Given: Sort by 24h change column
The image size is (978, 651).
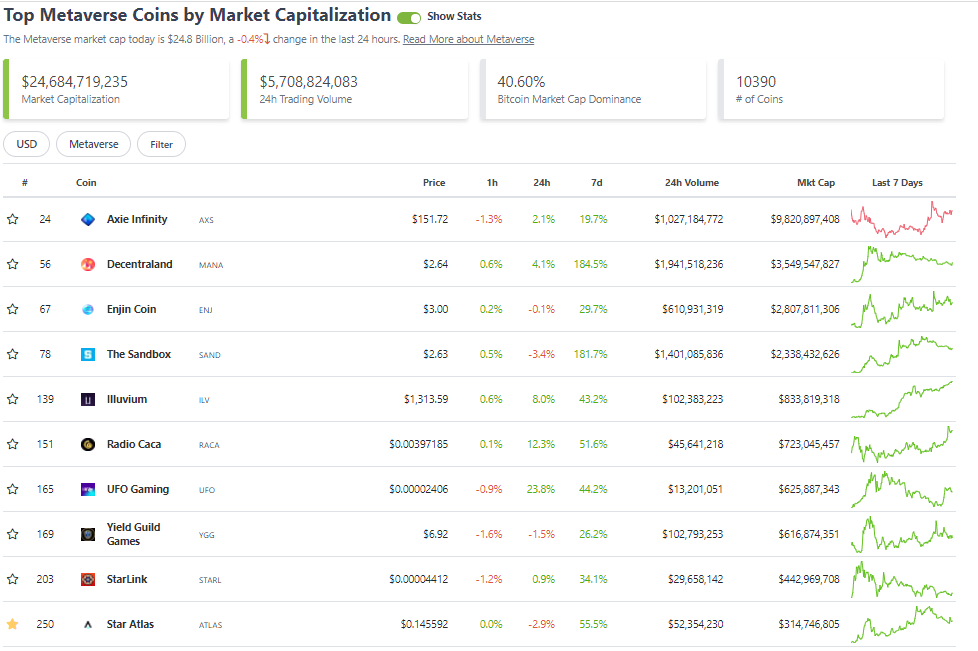Looking at the screenshot, I should (x=541, y=183).
